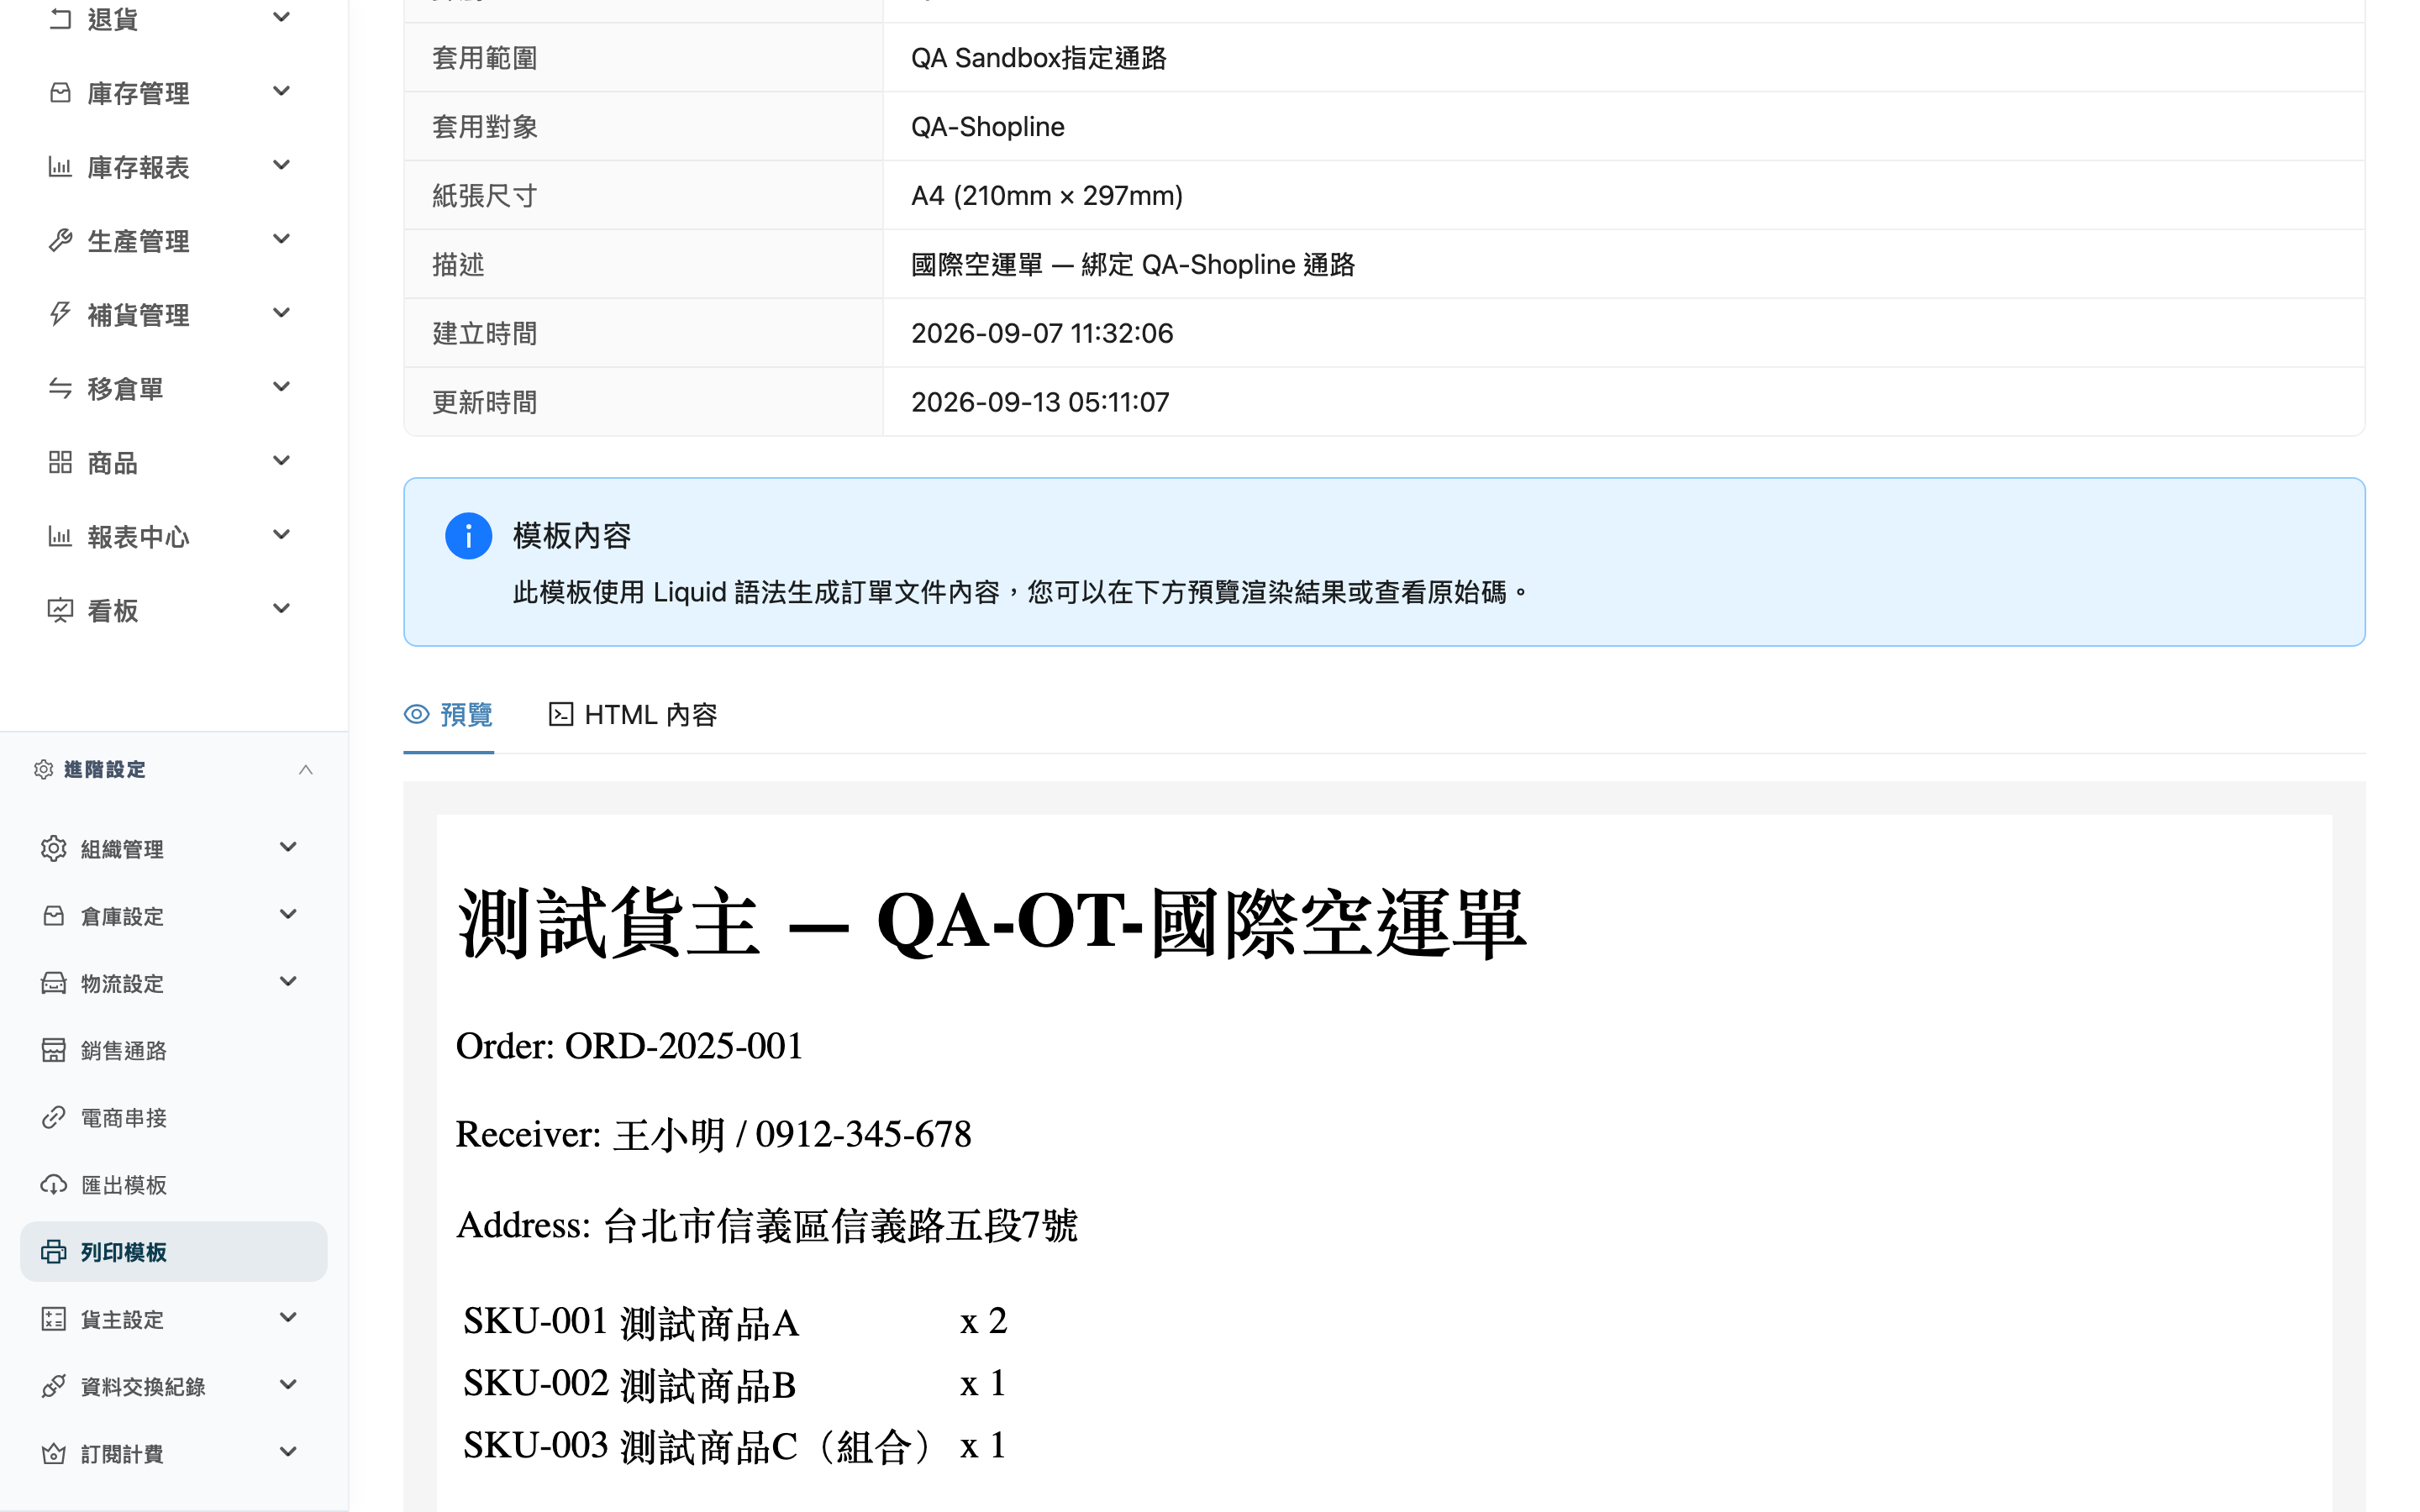Click the 組織管理 gear icon
The image size is (2420, 1512).
(x=54, y=848)
